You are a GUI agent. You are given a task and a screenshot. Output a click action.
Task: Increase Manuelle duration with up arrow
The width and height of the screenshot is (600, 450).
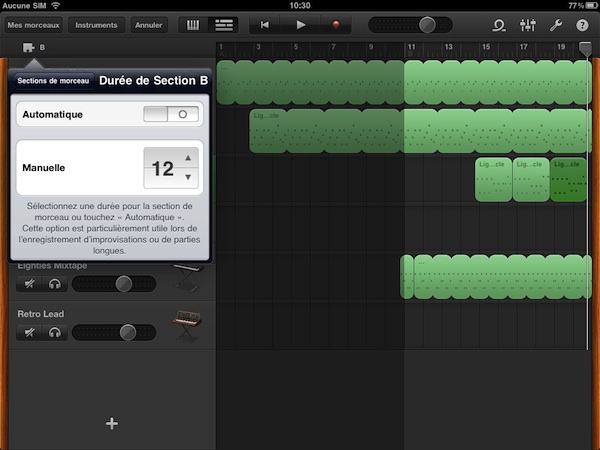click(188, 158)
